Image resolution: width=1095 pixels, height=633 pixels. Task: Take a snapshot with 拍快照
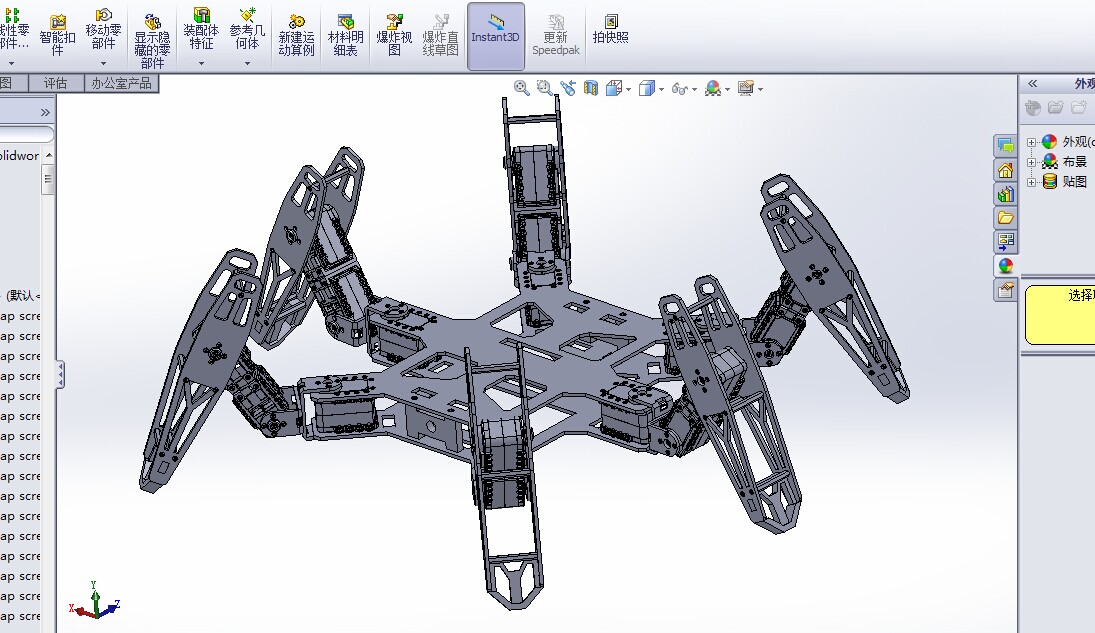tap(610, 29)
